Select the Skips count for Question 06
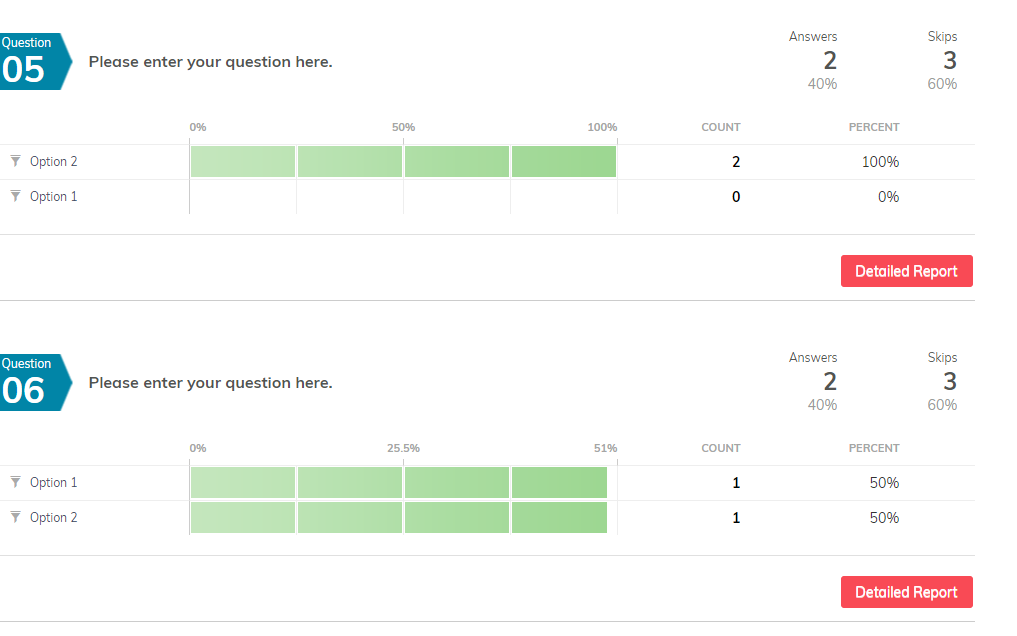 [x=949, y=381]
